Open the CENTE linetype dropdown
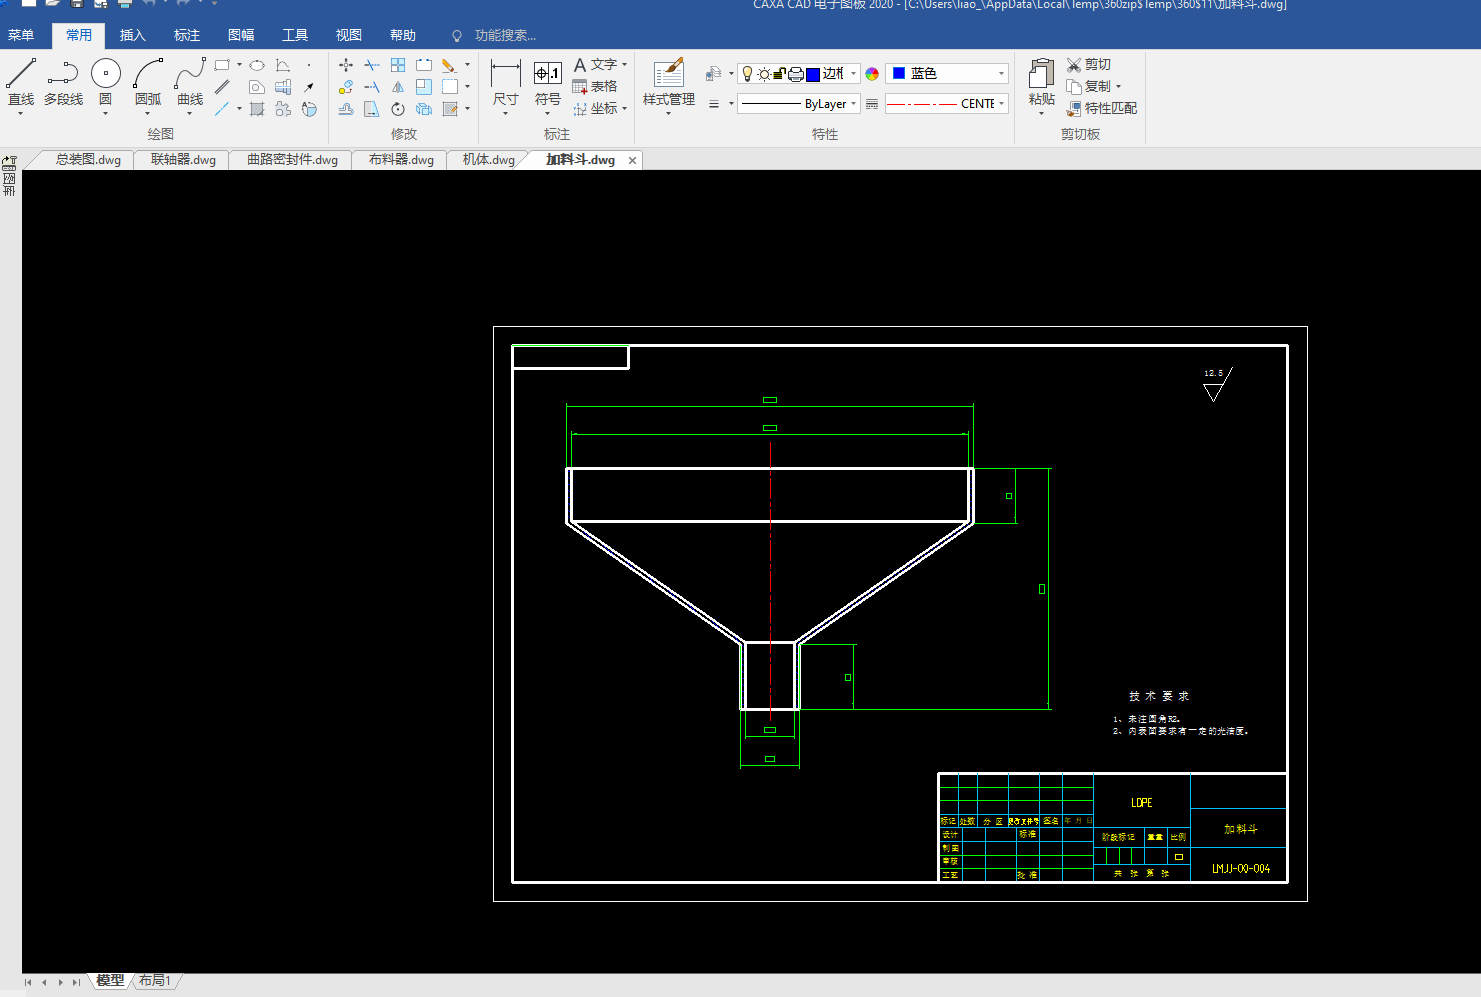The height and width of the screenshot is (997, 1481). point(947,104)
